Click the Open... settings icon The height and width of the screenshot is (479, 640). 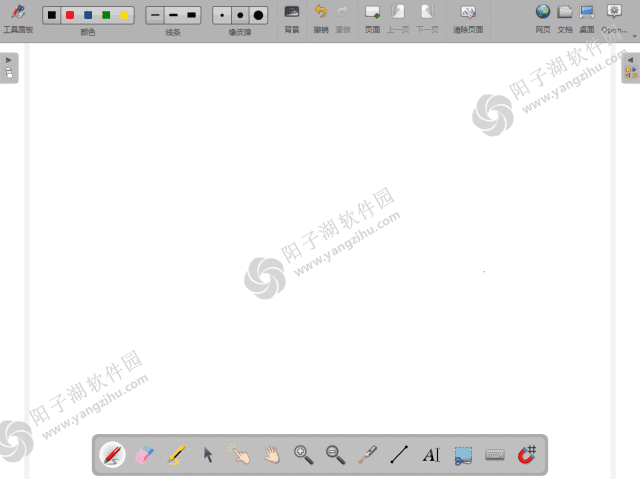(614, 18)
